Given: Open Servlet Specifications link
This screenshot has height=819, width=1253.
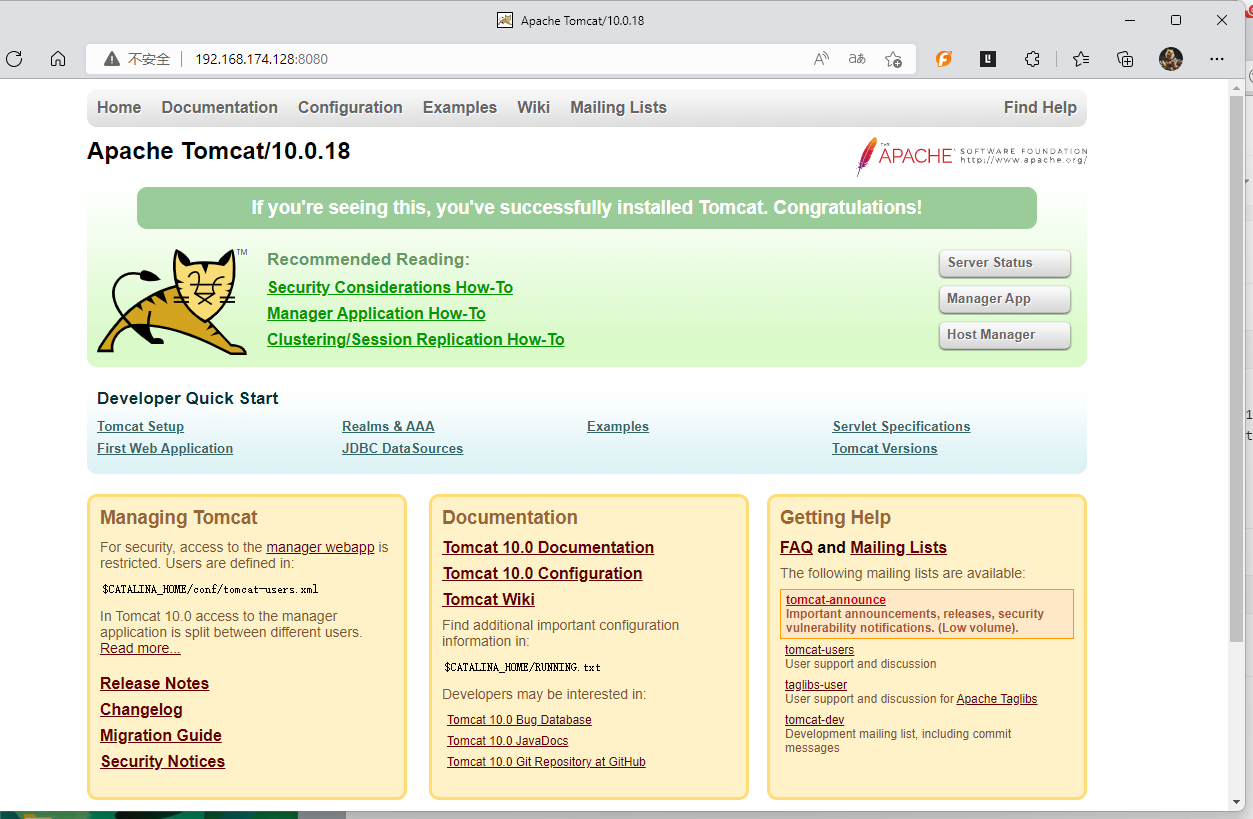Looking at the screenshot, I should point(901,427).
